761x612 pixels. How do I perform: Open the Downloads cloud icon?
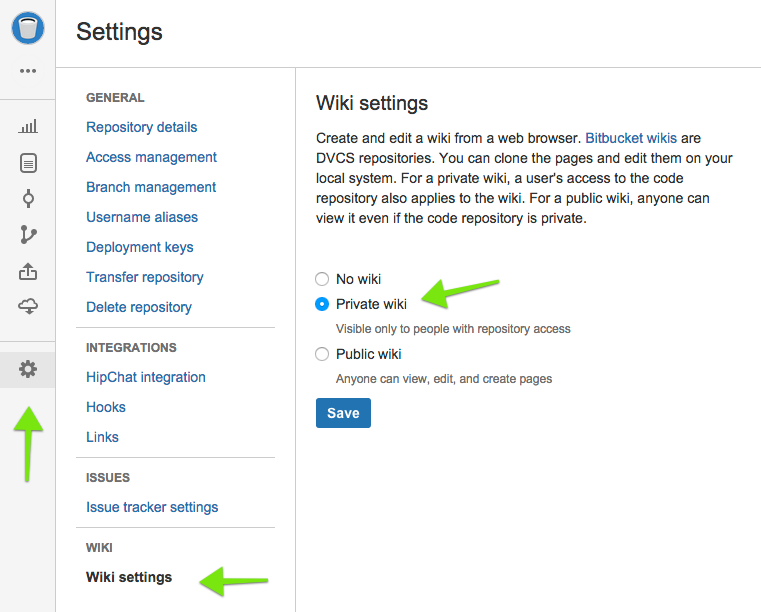[x=28, y=307]
